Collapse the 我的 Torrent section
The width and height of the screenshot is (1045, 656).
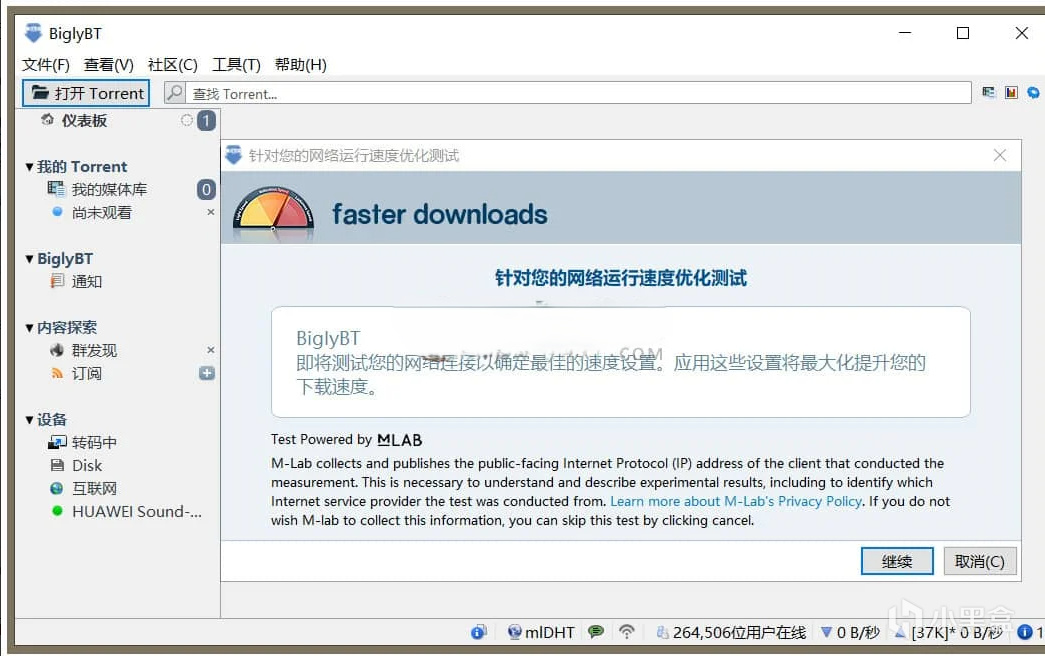coord(29,167)
